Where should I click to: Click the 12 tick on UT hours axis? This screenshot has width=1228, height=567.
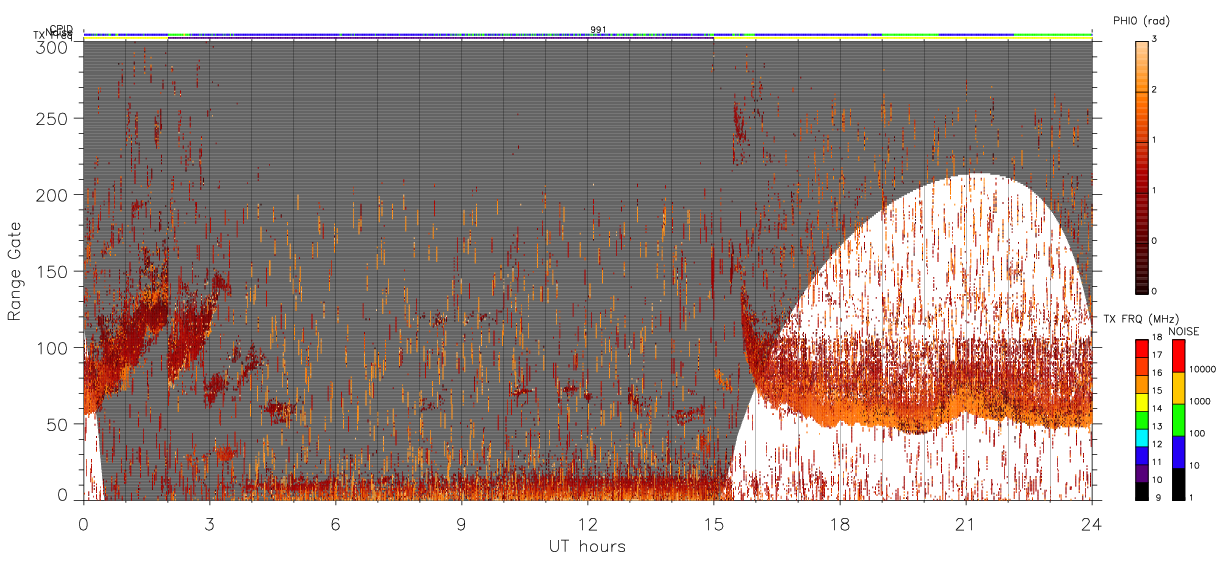click(x=587, y=524)
